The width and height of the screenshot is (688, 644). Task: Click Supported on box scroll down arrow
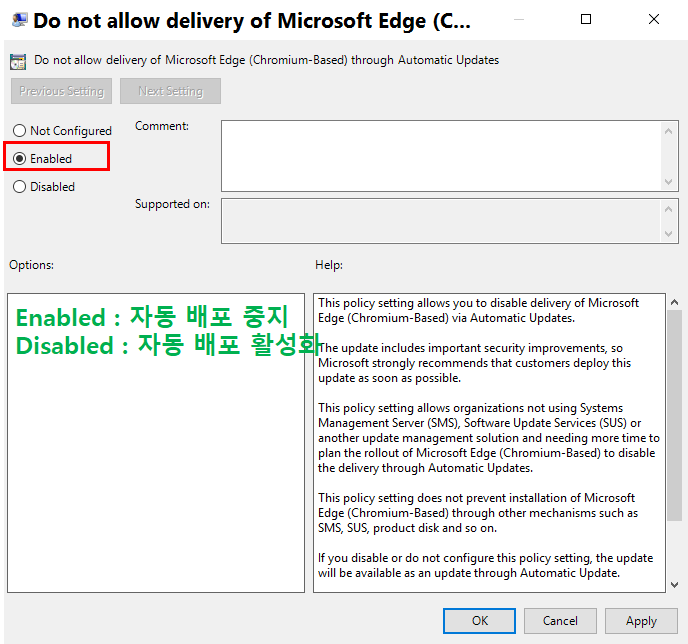[x=668, y=234]
